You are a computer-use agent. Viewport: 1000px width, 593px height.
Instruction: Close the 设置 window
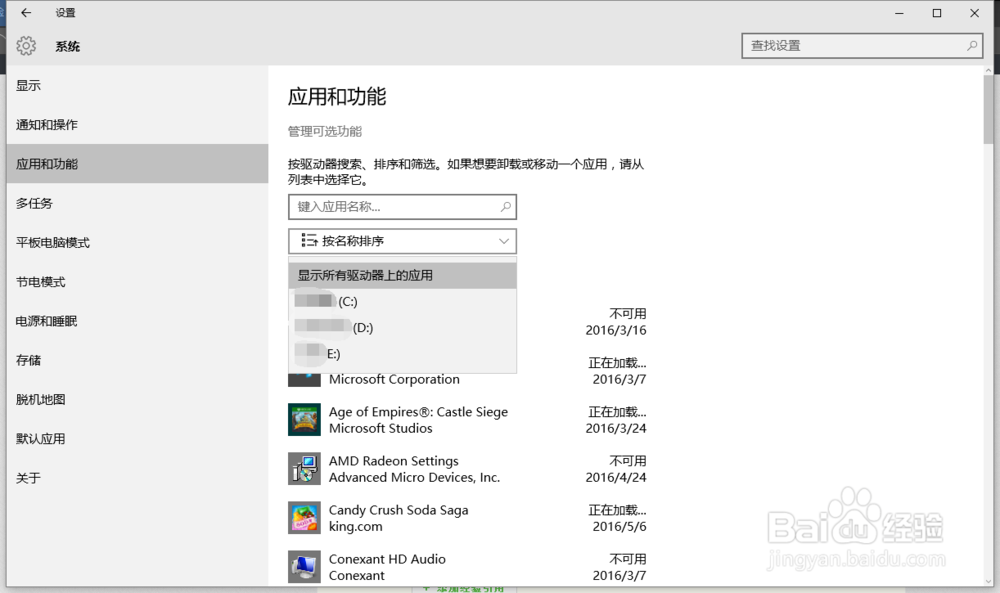974,13
